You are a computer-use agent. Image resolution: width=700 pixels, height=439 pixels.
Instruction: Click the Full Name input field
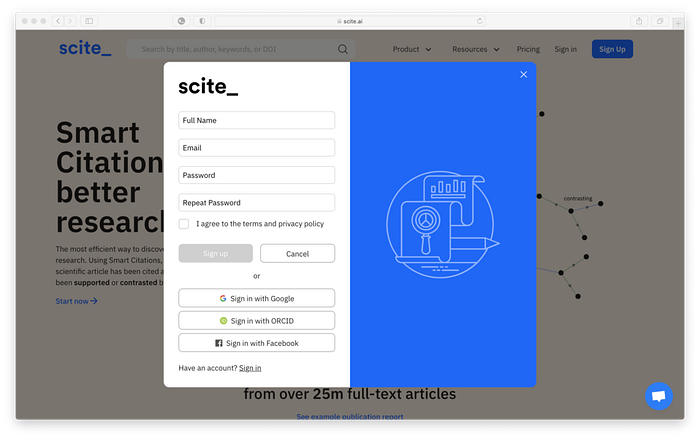256,120
